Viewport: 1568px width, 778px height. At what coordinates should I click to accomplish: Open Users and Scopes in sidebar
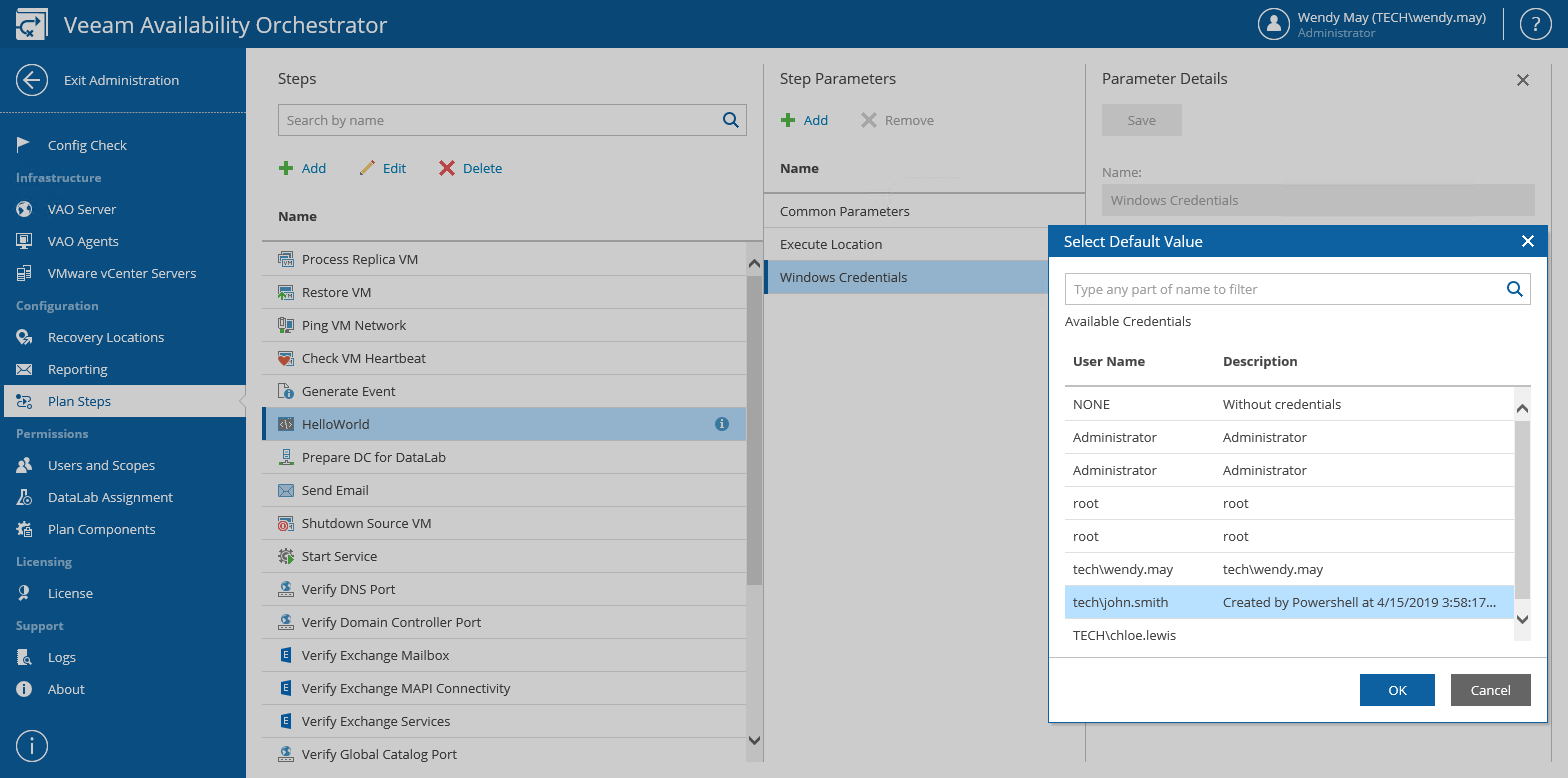coord(101,465)
